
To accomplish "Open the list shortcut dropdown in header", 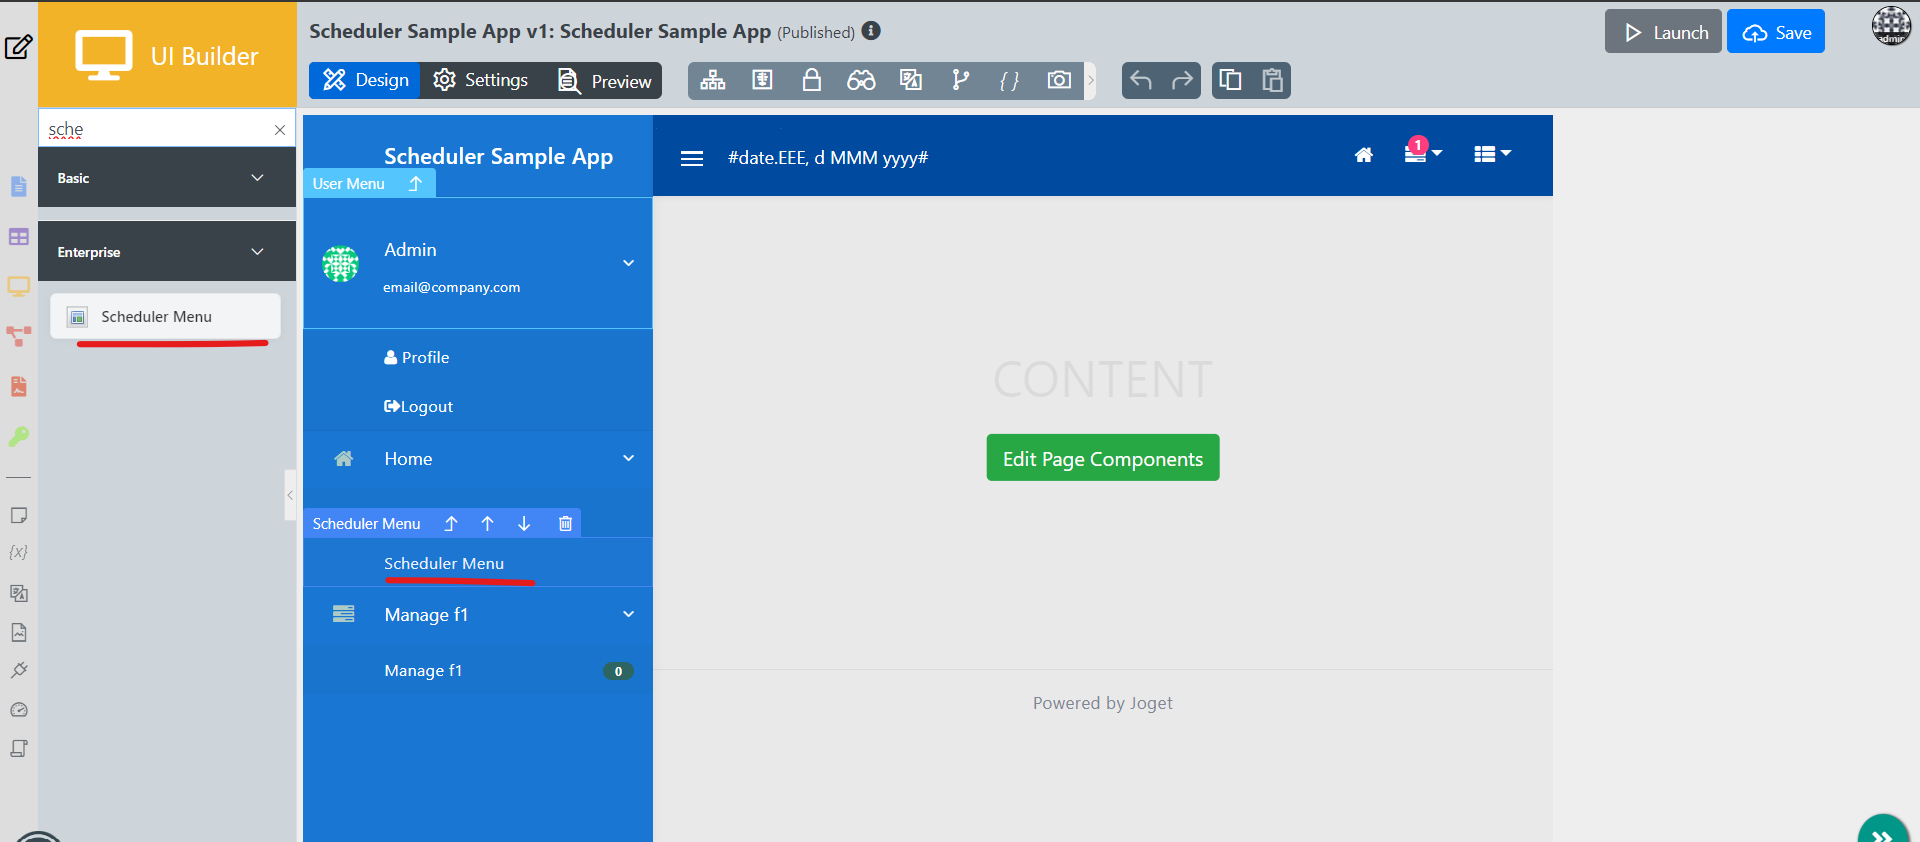I will pos(1492,154).
